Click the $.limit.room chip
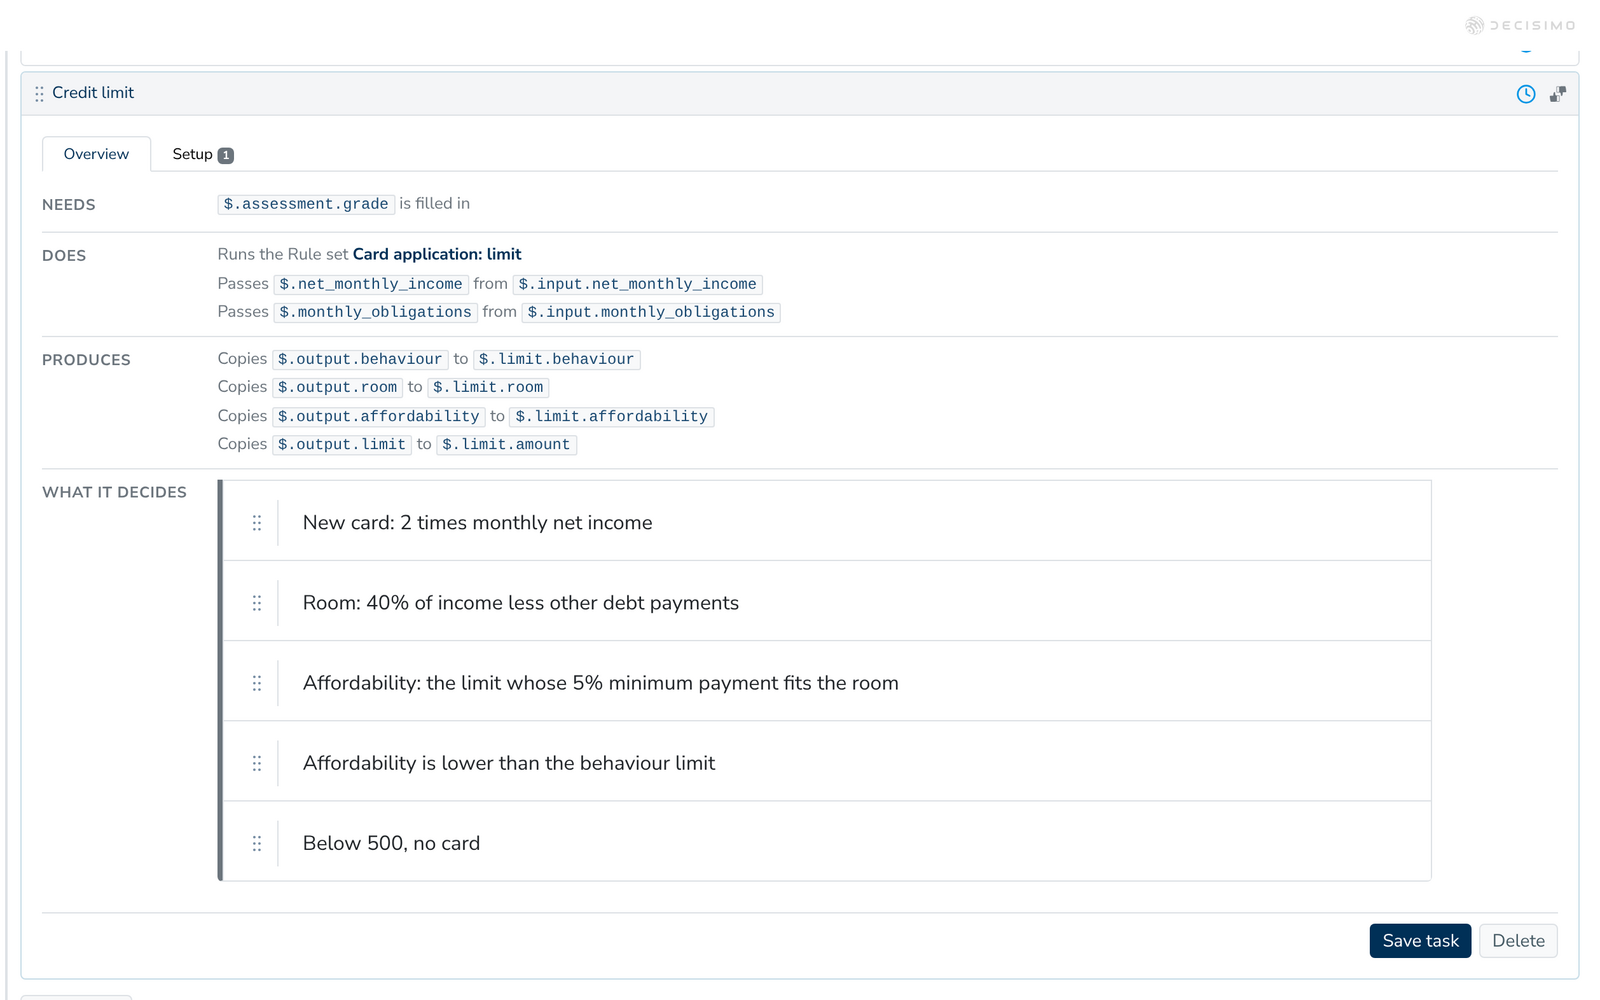 pos(489,387)
